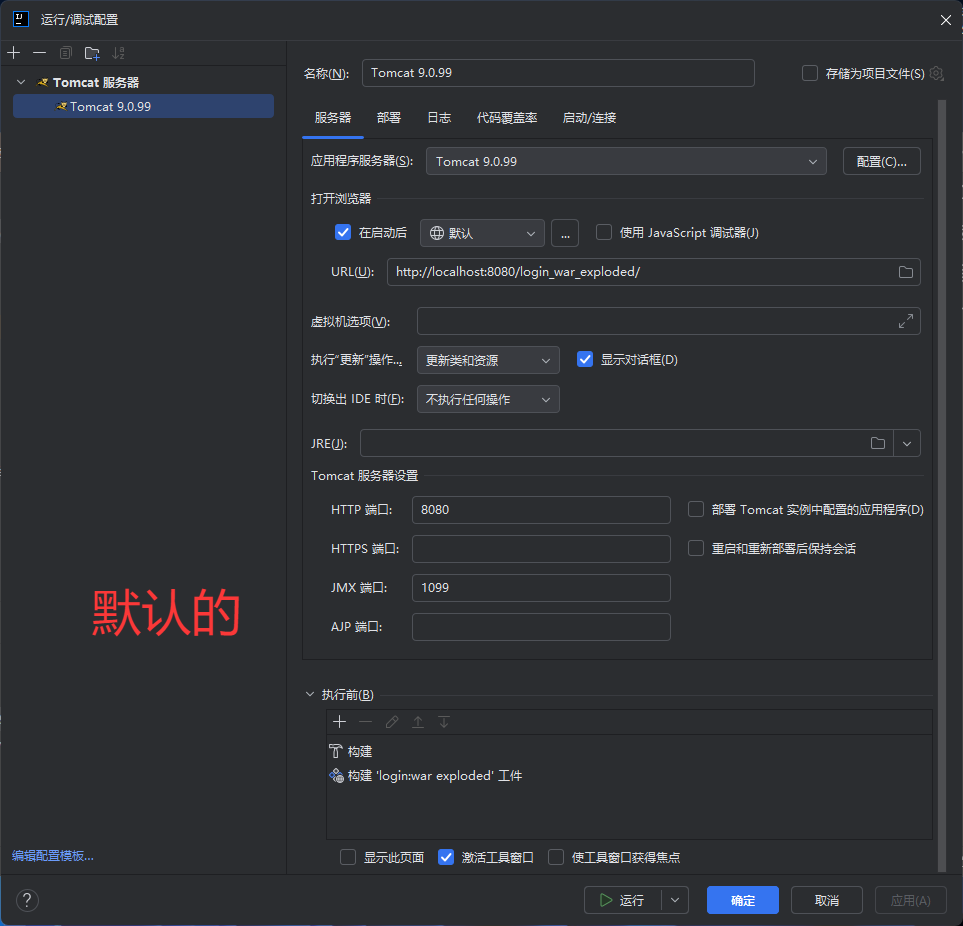Switch to 启动/连接 tab

pos(590,118)
